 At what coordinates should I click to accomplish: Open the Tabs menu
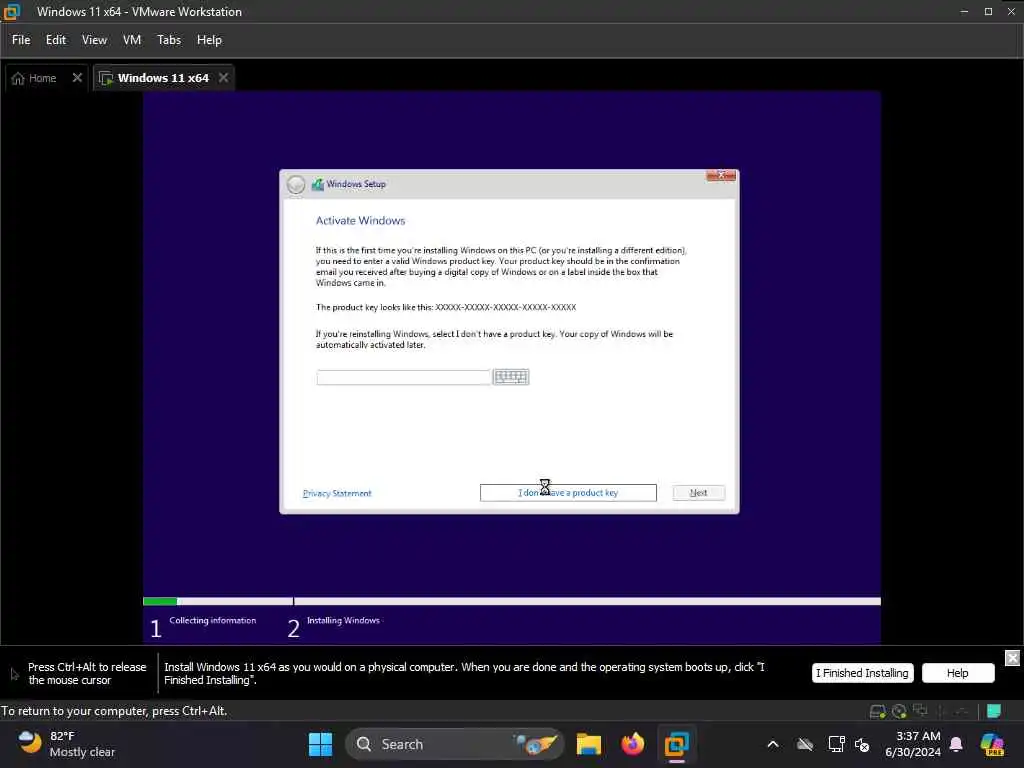[168, 40]
